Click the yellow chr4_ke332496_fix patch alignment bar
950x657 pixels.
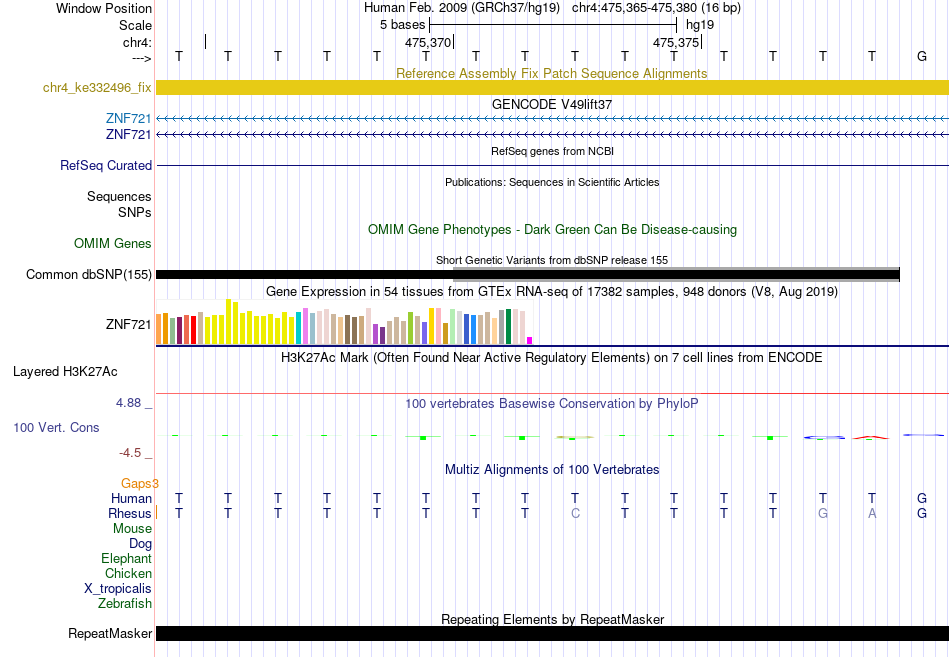pos(553,87)
